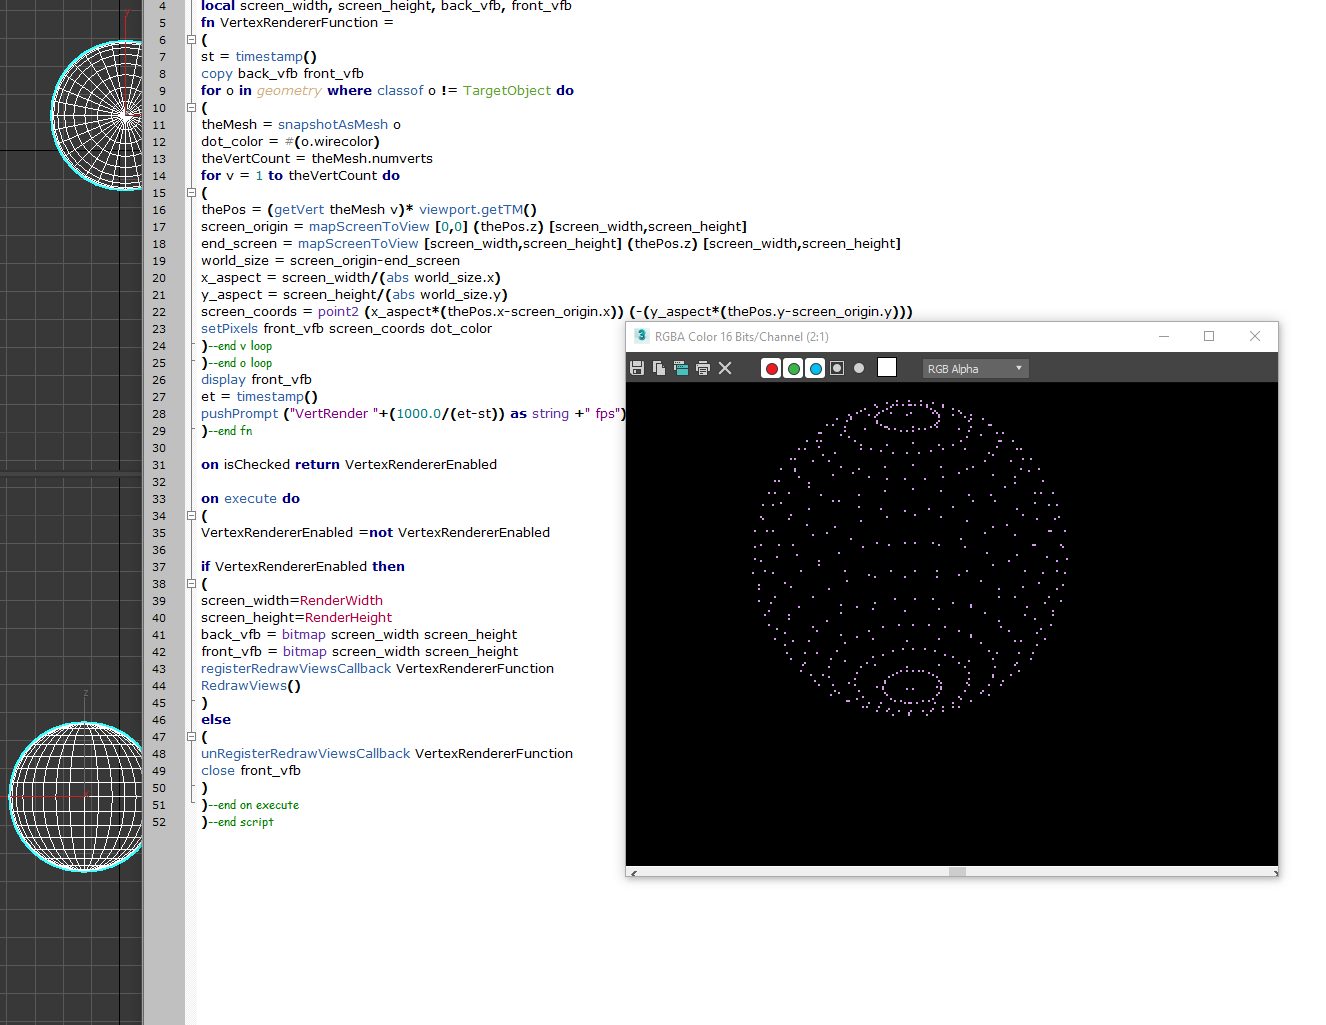This screenshot has height=1025, width=1326.
Task: Click the Save Image icon in framebuffer toolbar
Action: point(637,368)
